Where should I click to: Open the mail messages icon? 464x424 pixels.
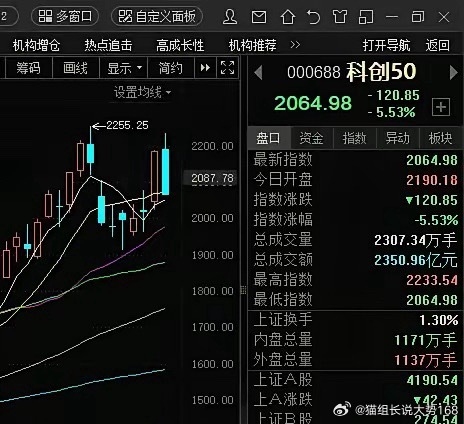(259, 17)
